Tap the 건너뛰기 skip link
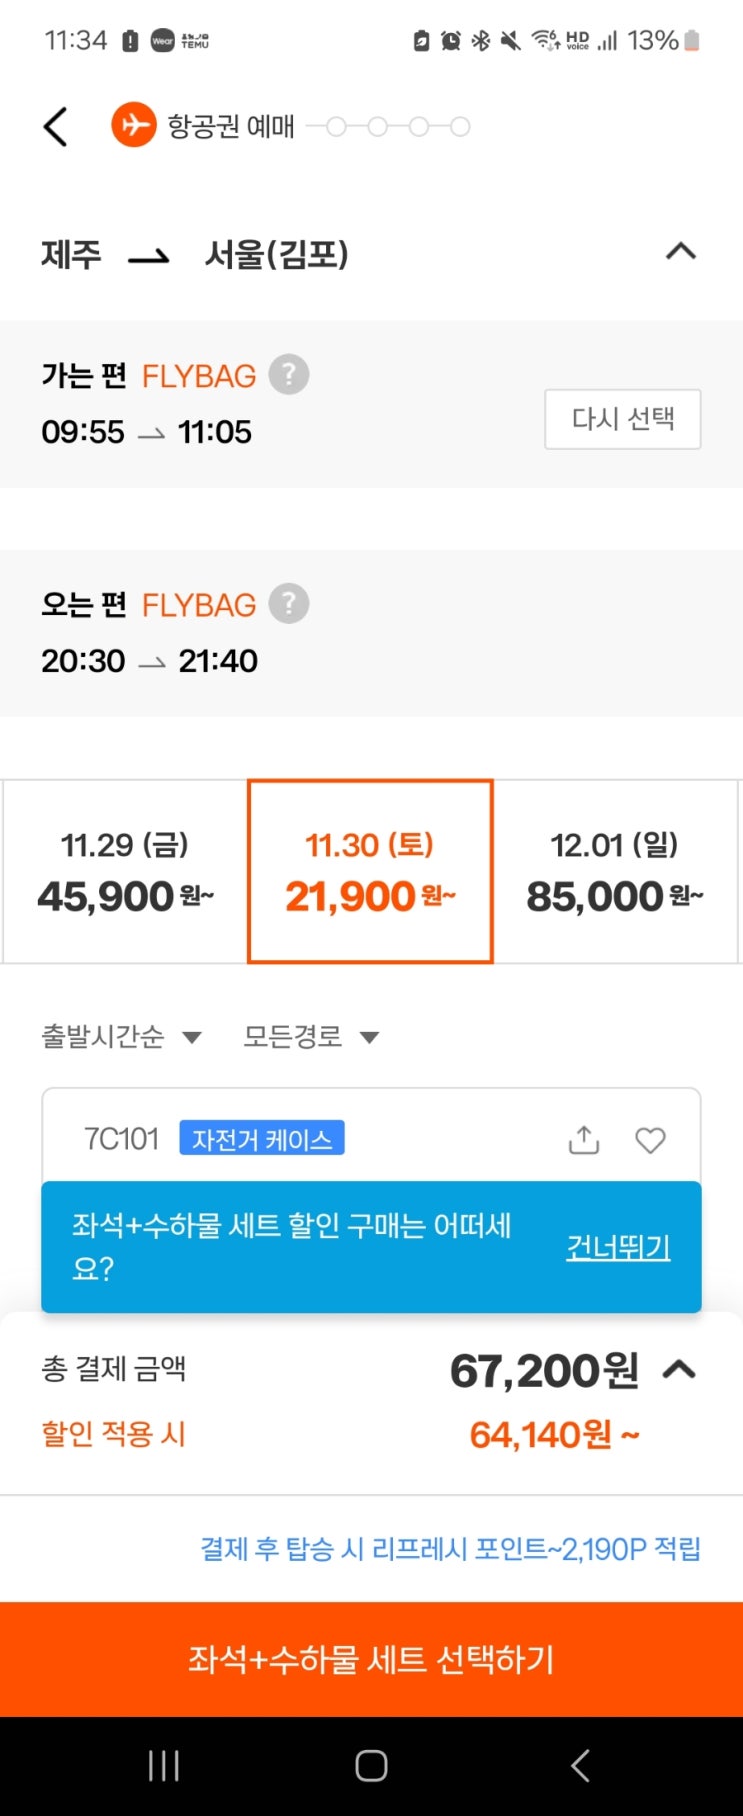Screen dimensions: 743x1816 [x=618, y=1247]
